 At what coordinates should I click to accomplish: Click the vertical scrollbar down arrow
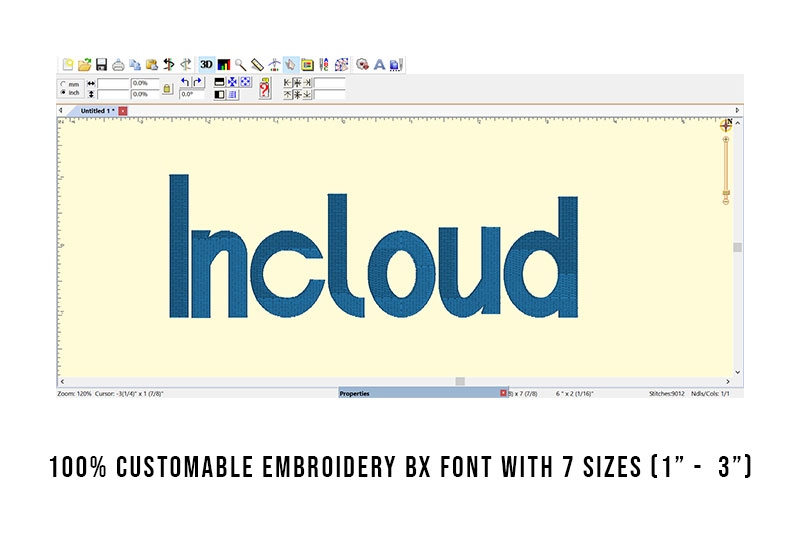click(738, 372)
